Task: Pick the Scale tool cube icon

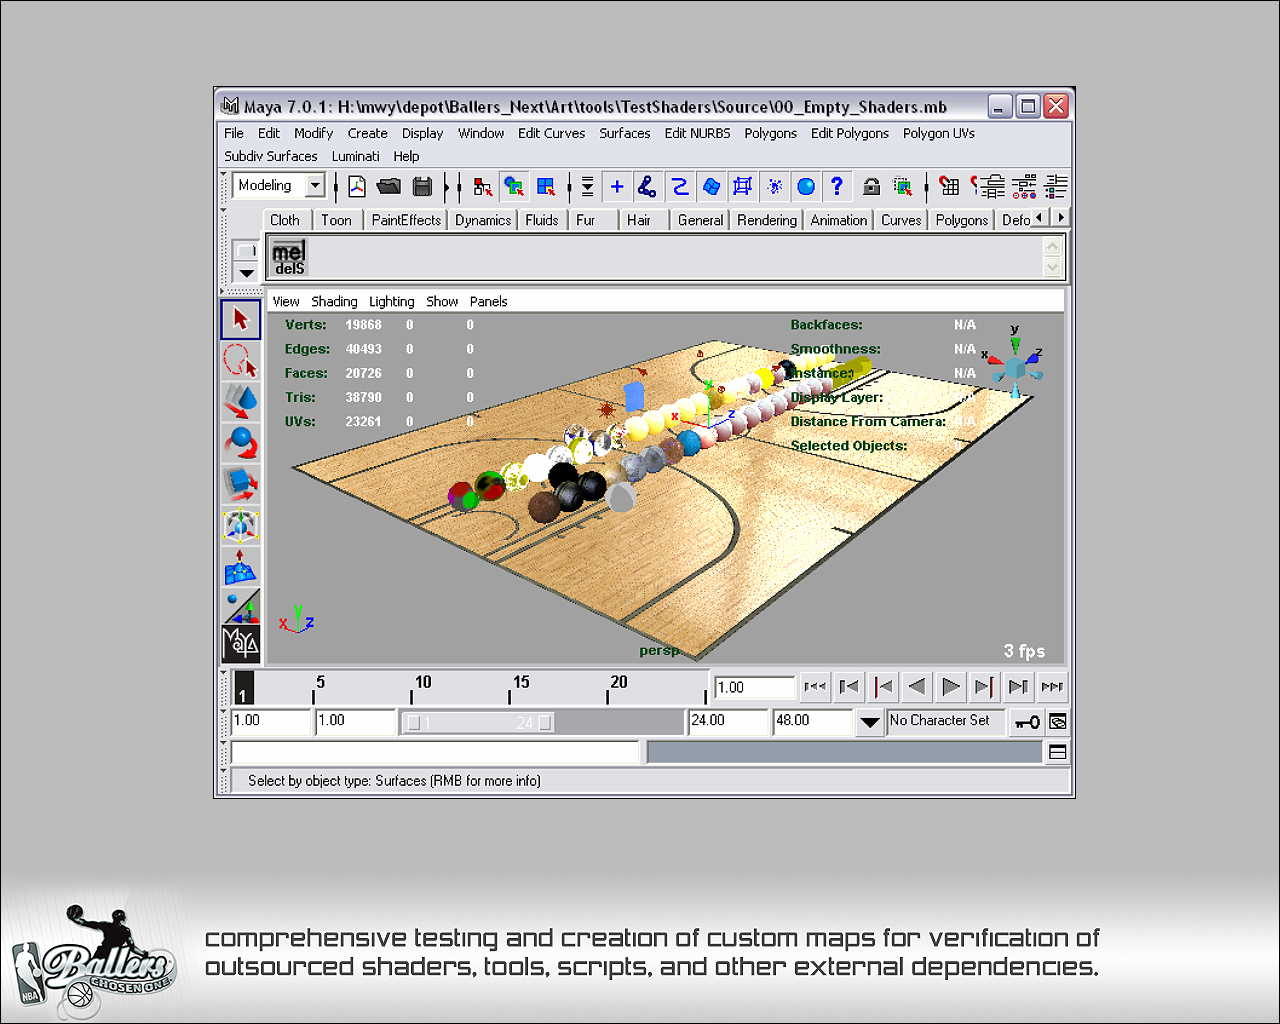Action: tap(240, 483)
